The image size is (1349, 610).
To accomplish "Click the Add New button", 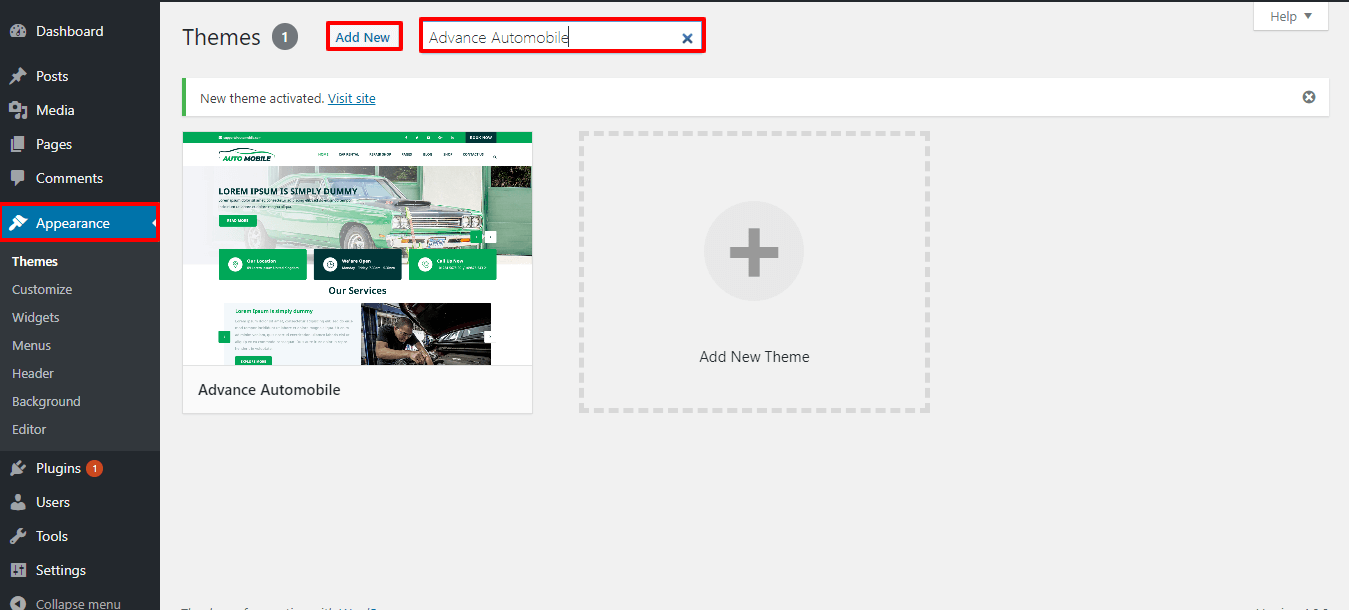I will coord(363,37).
